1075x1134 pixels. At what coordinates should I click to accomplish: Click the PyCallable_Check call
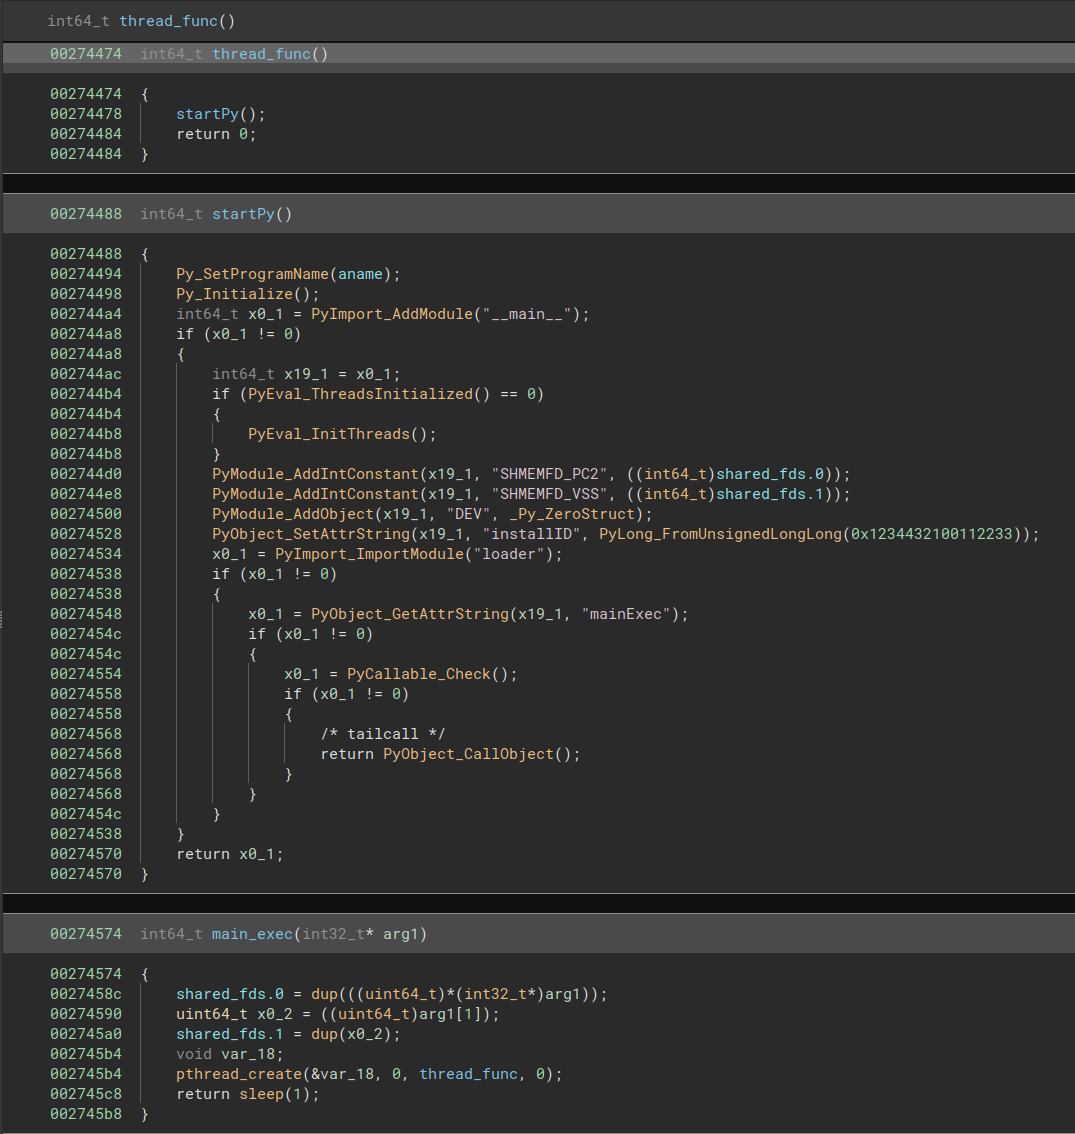click(x=419, y=674)
